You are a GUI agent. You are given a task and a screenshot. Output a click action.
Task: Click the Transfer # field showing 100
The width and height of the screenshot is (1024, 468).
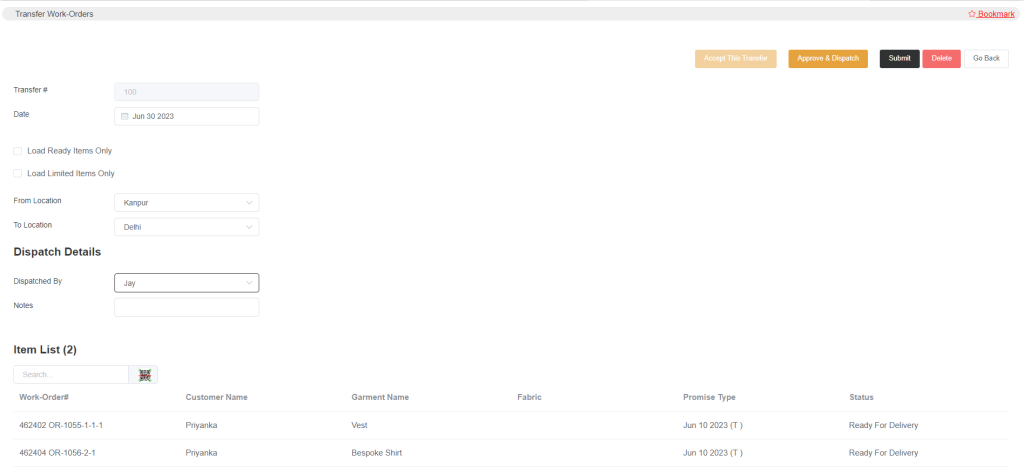(x=187, y=92)
